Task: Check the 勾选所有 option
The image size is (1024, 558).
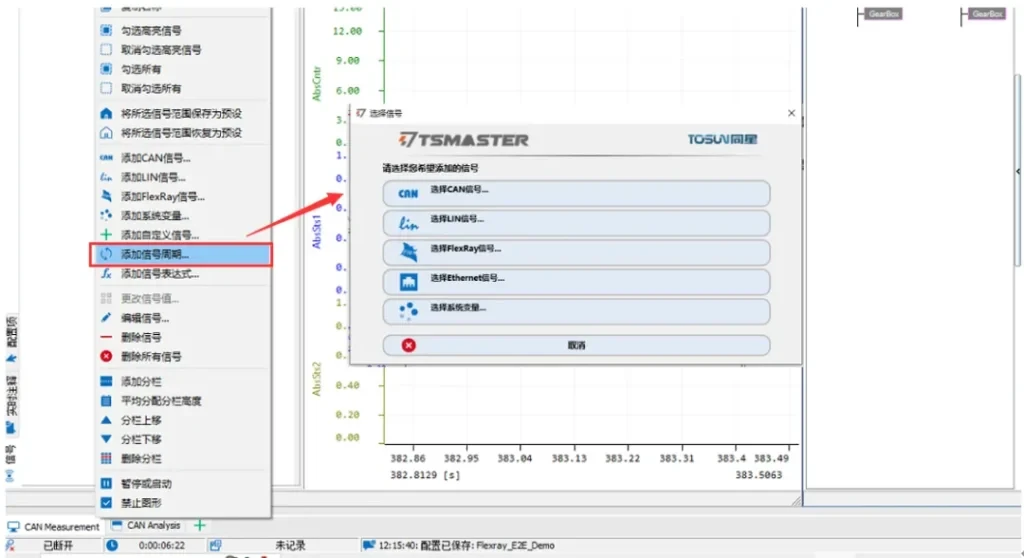Action: tap(107, 69)
